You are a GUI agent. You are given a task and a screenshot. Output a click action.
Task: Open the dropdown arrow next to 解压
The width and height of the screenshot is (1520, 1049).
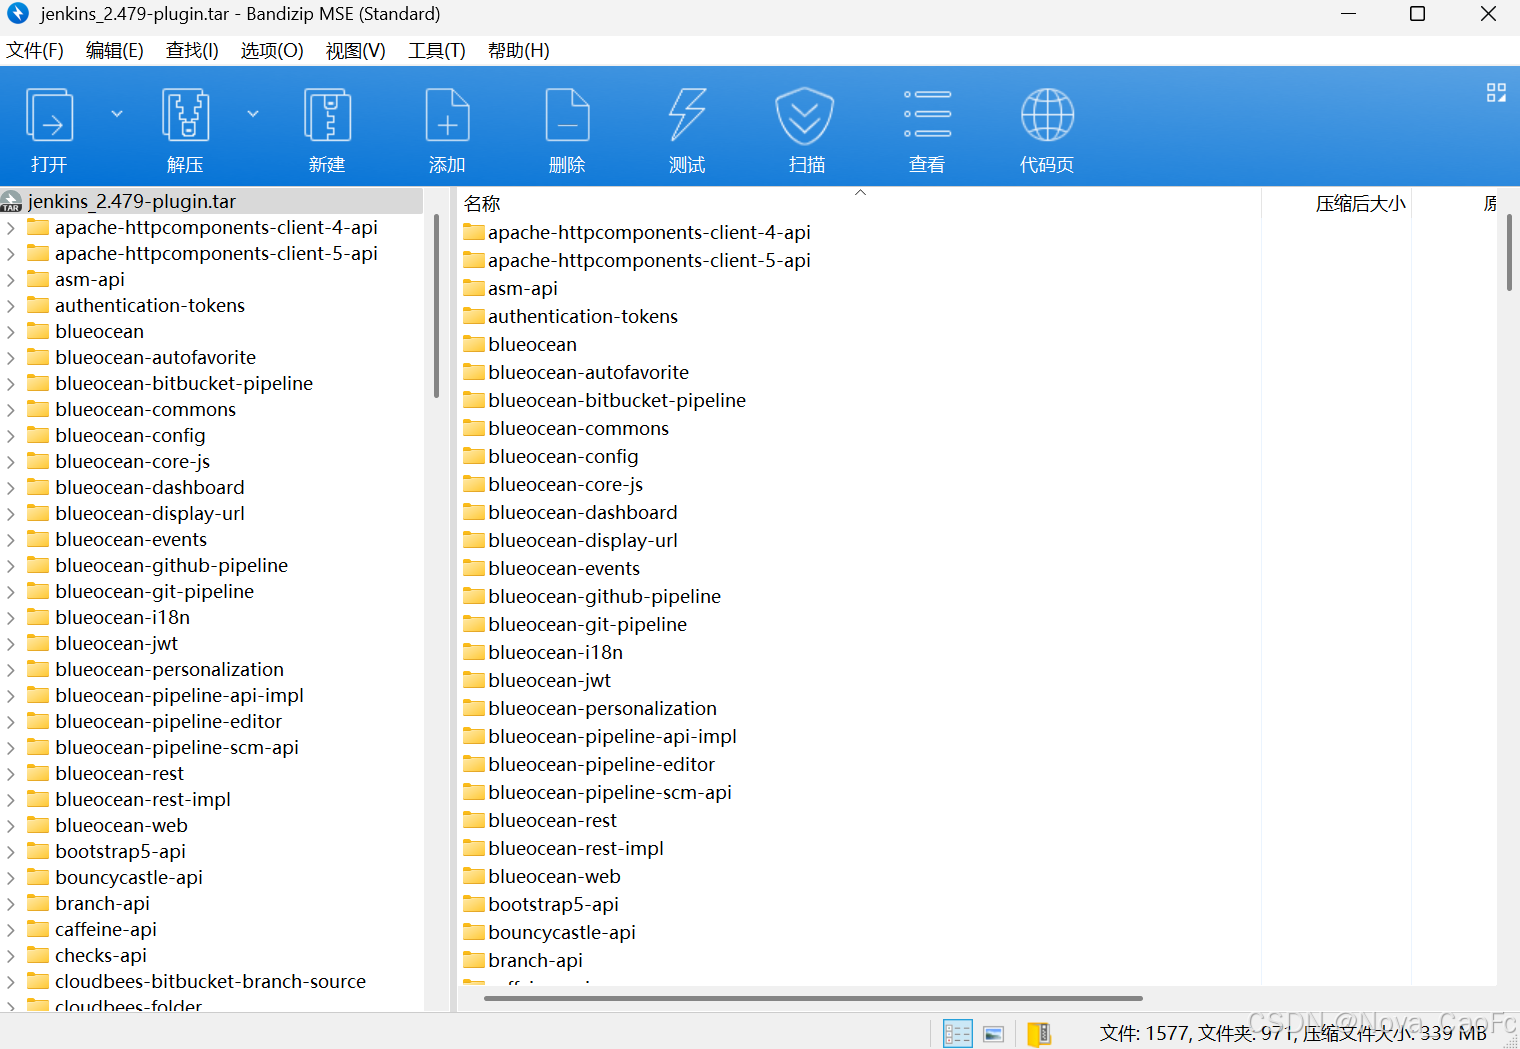253,114
